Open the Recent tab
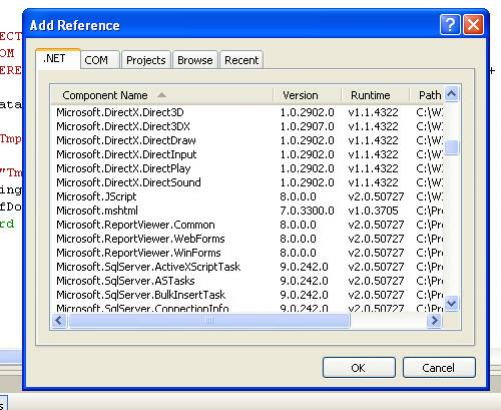 pos(242,60)
